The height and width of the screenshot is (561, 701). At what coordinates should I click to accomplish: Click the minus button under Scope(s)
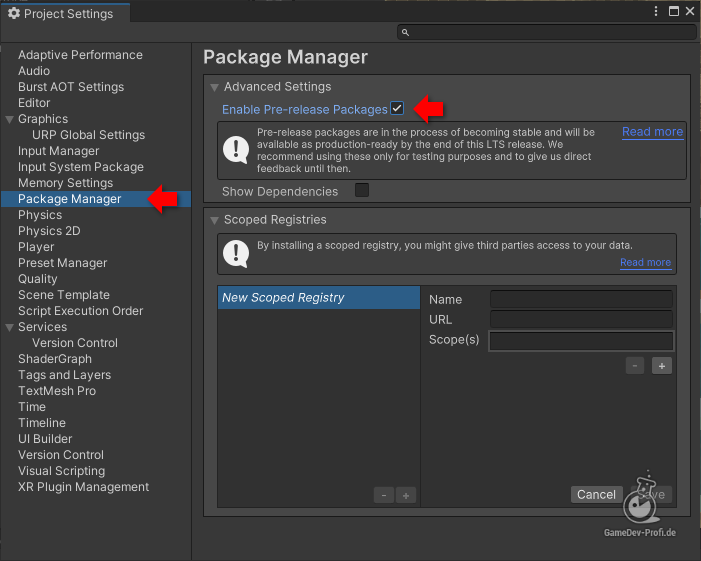tap(635, 366)
